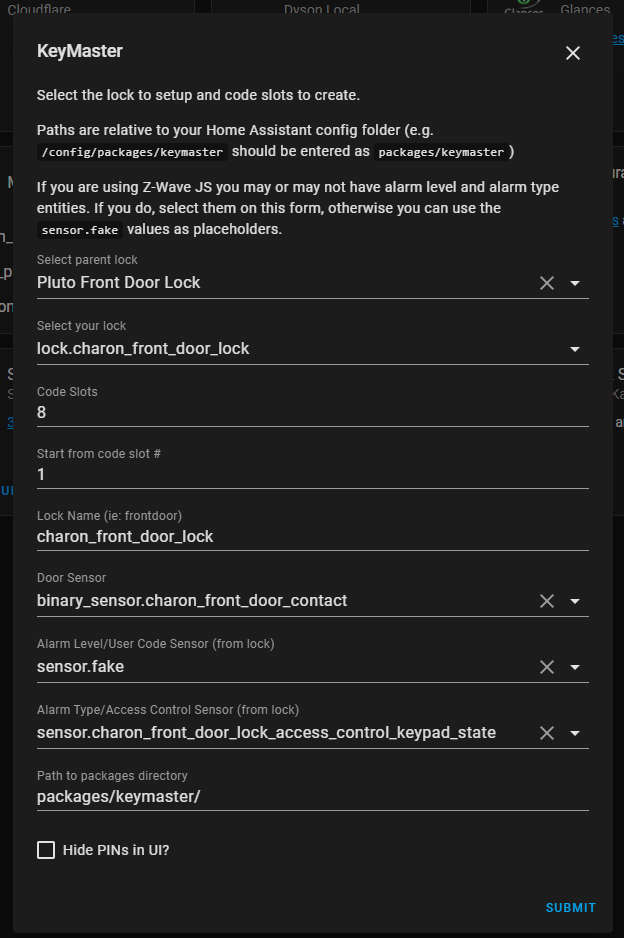Select the Dyson Local entry in the background
624x938 pixels.
(x=322, y=9)
